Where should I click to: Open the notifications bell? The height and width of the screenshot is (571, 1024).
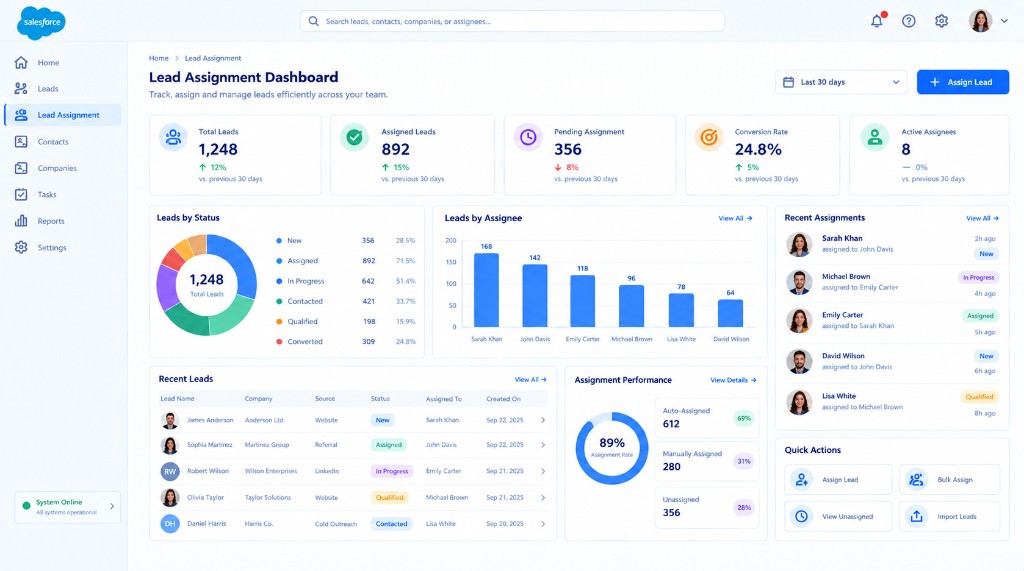877,21
